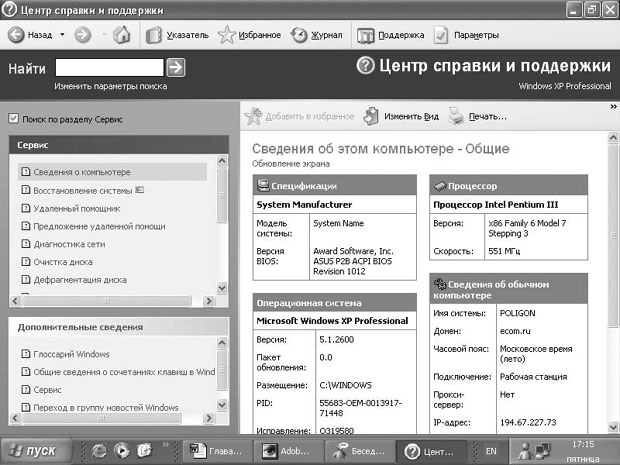
Task: Click content pane scroll-up arrow
Action: pyautogui.click(x=613, y=137)
